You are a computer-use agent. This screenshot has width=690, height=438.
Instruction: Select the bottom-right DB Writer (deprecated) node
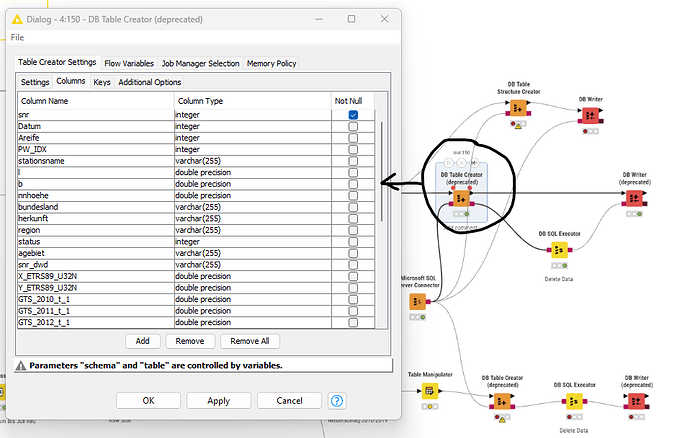(x=636, y=401)
